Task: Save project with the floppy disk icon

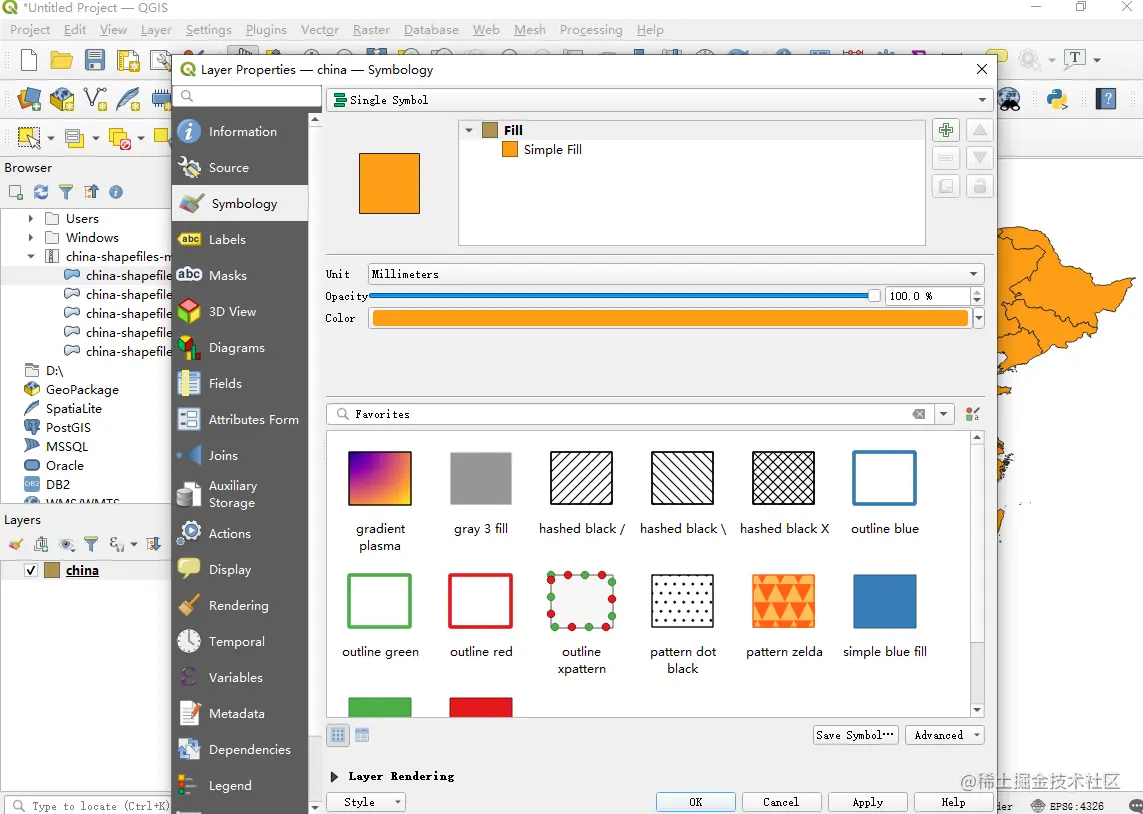Action: tap(95, 60)
